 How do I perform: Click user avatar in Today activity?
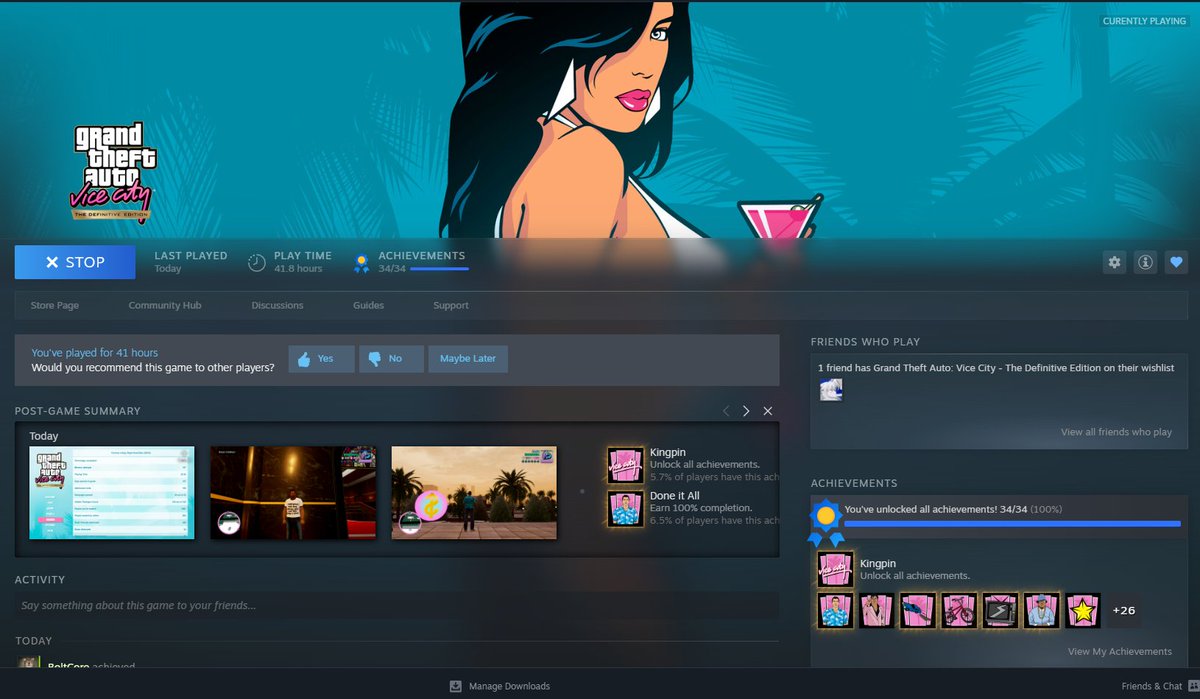(x=30, y=664)
